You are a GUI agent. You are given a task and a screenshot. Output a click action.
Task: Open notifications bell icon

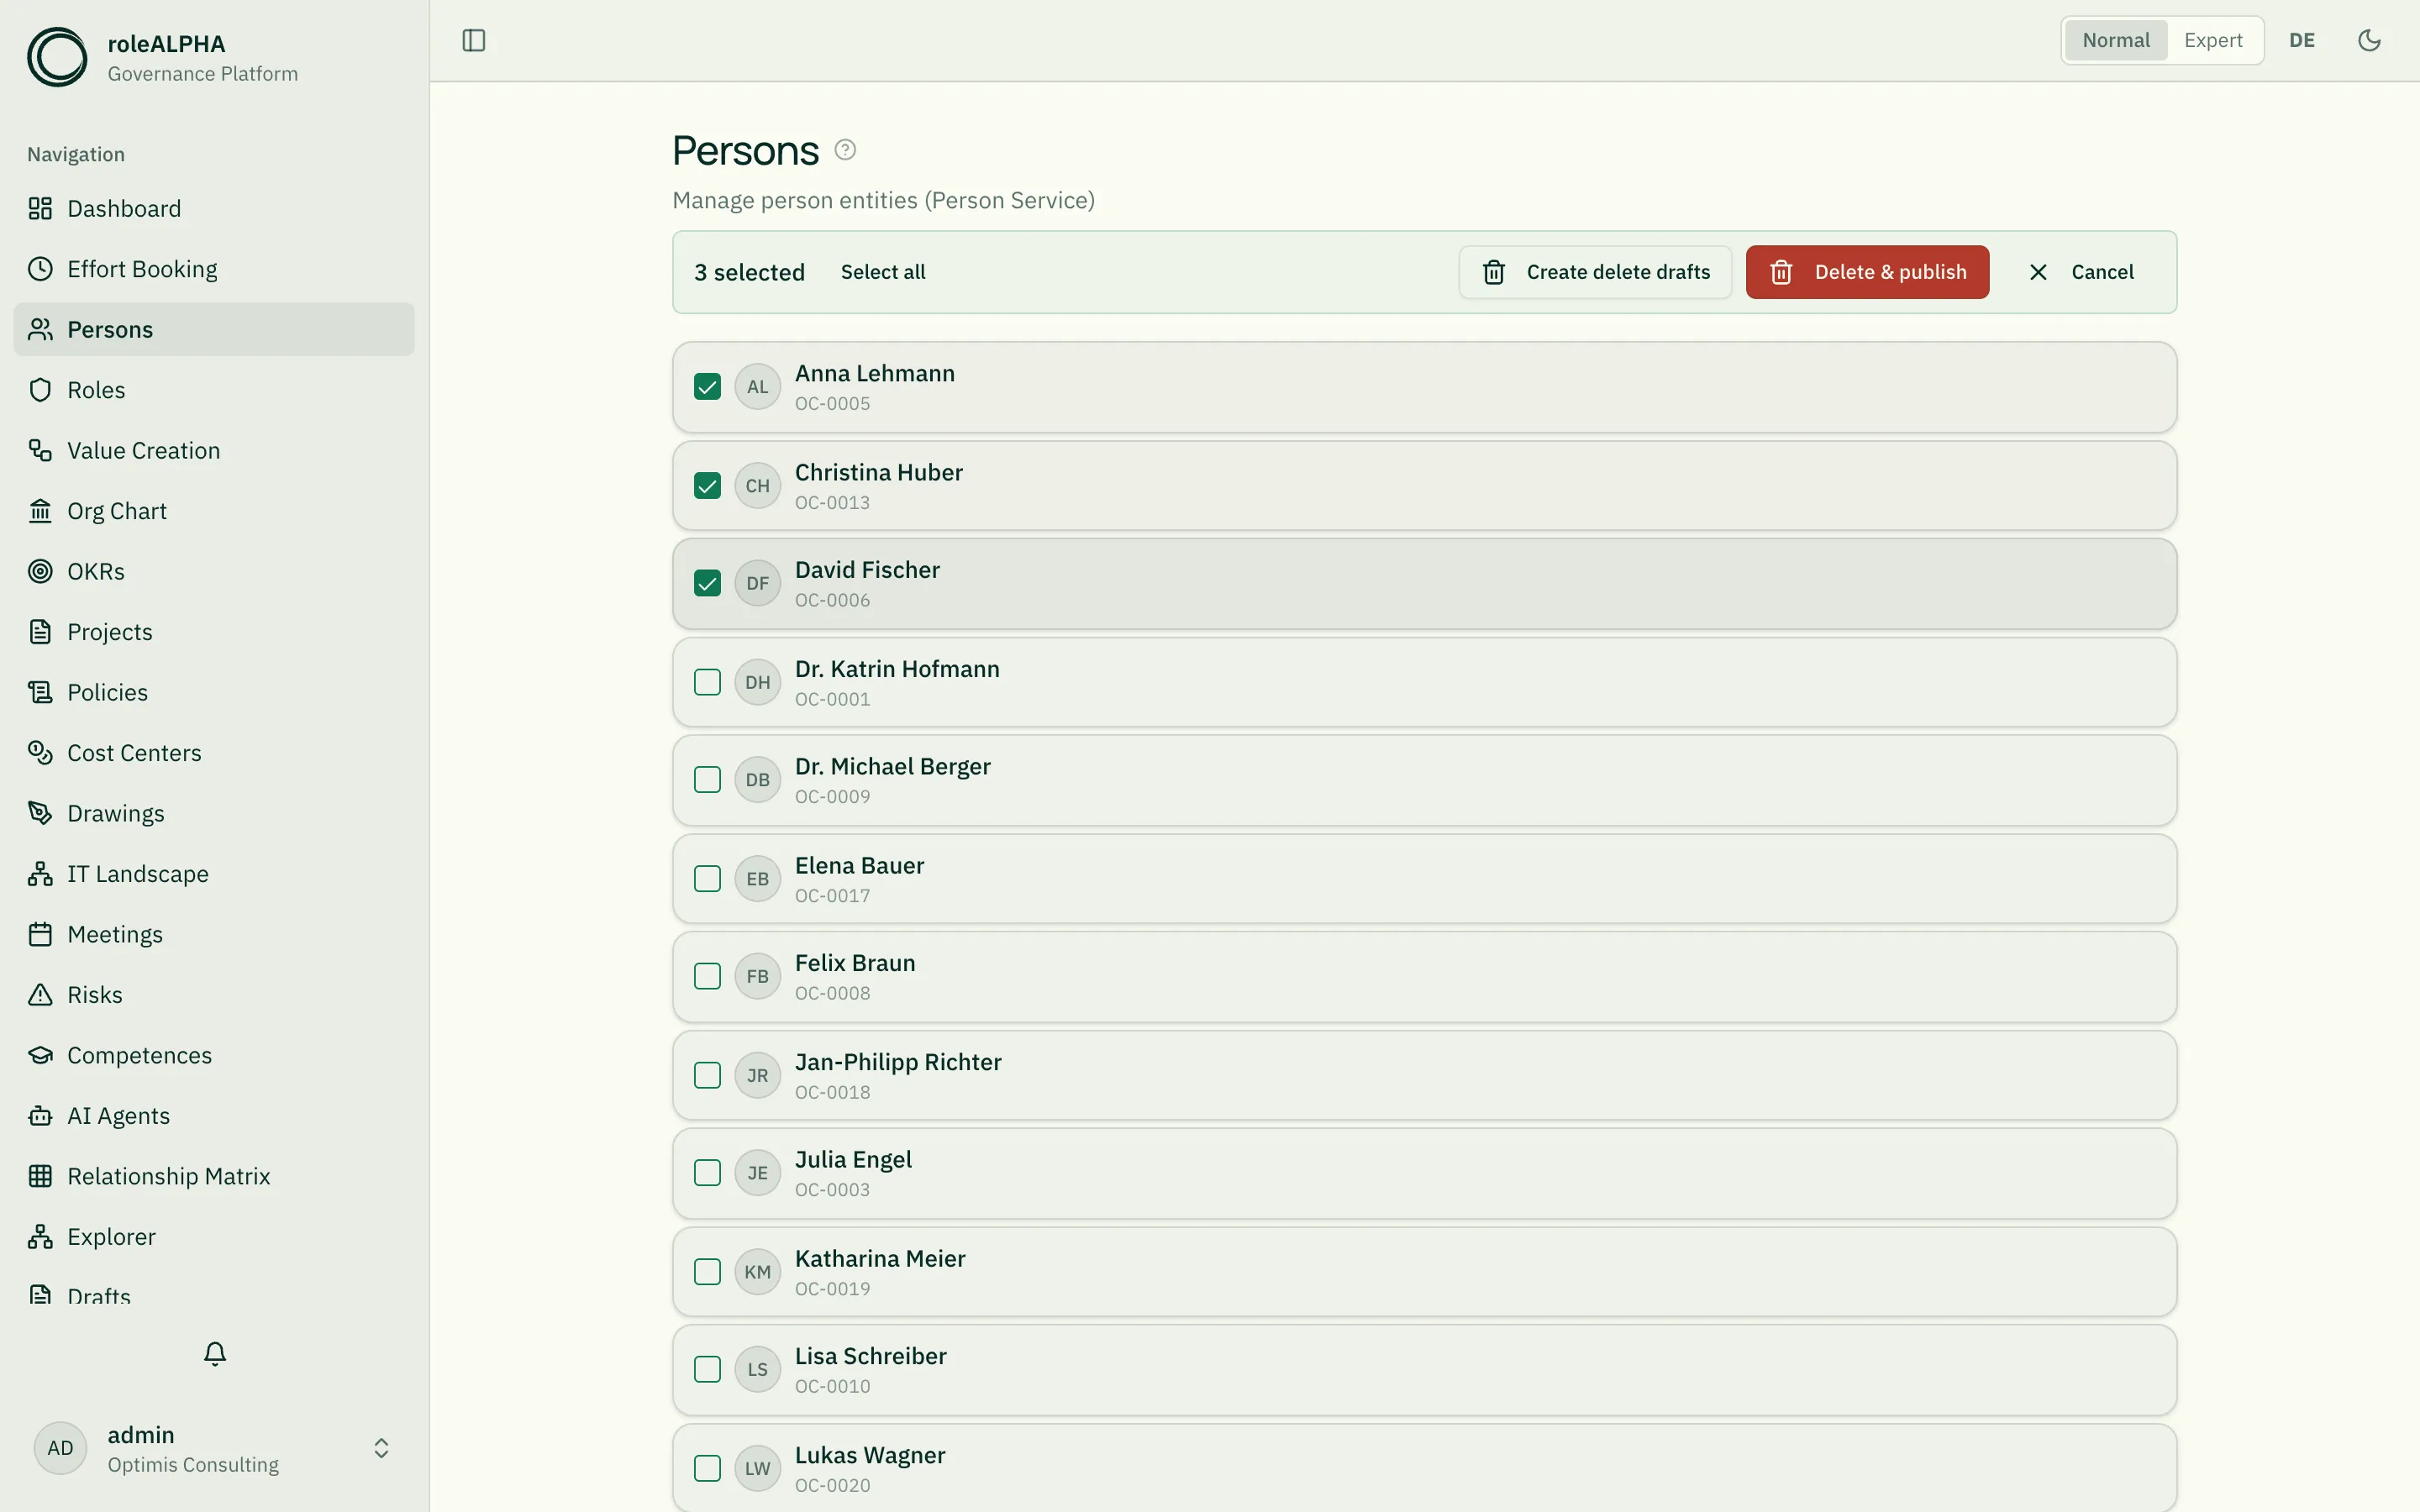pos(215,1353)
